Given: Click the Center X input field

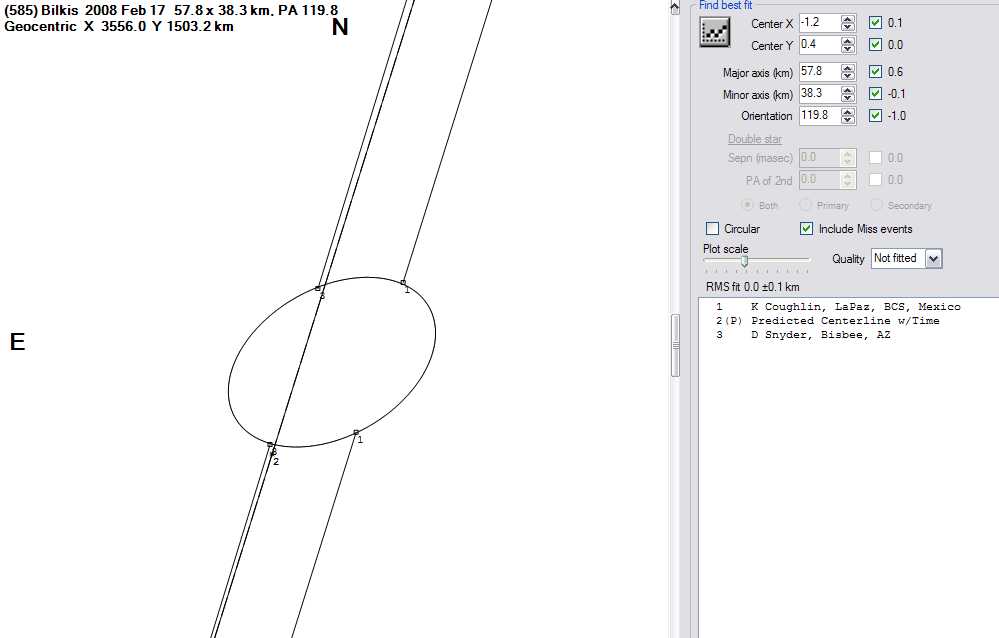Looking at the screenshot, I should click(x=820, y=23).
